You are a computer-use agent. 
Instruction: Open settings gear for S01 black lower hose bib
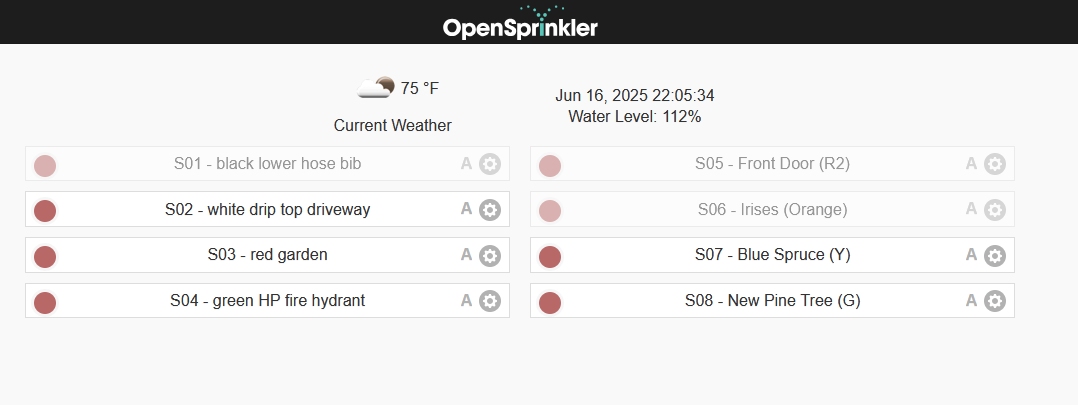pos(490,164)
